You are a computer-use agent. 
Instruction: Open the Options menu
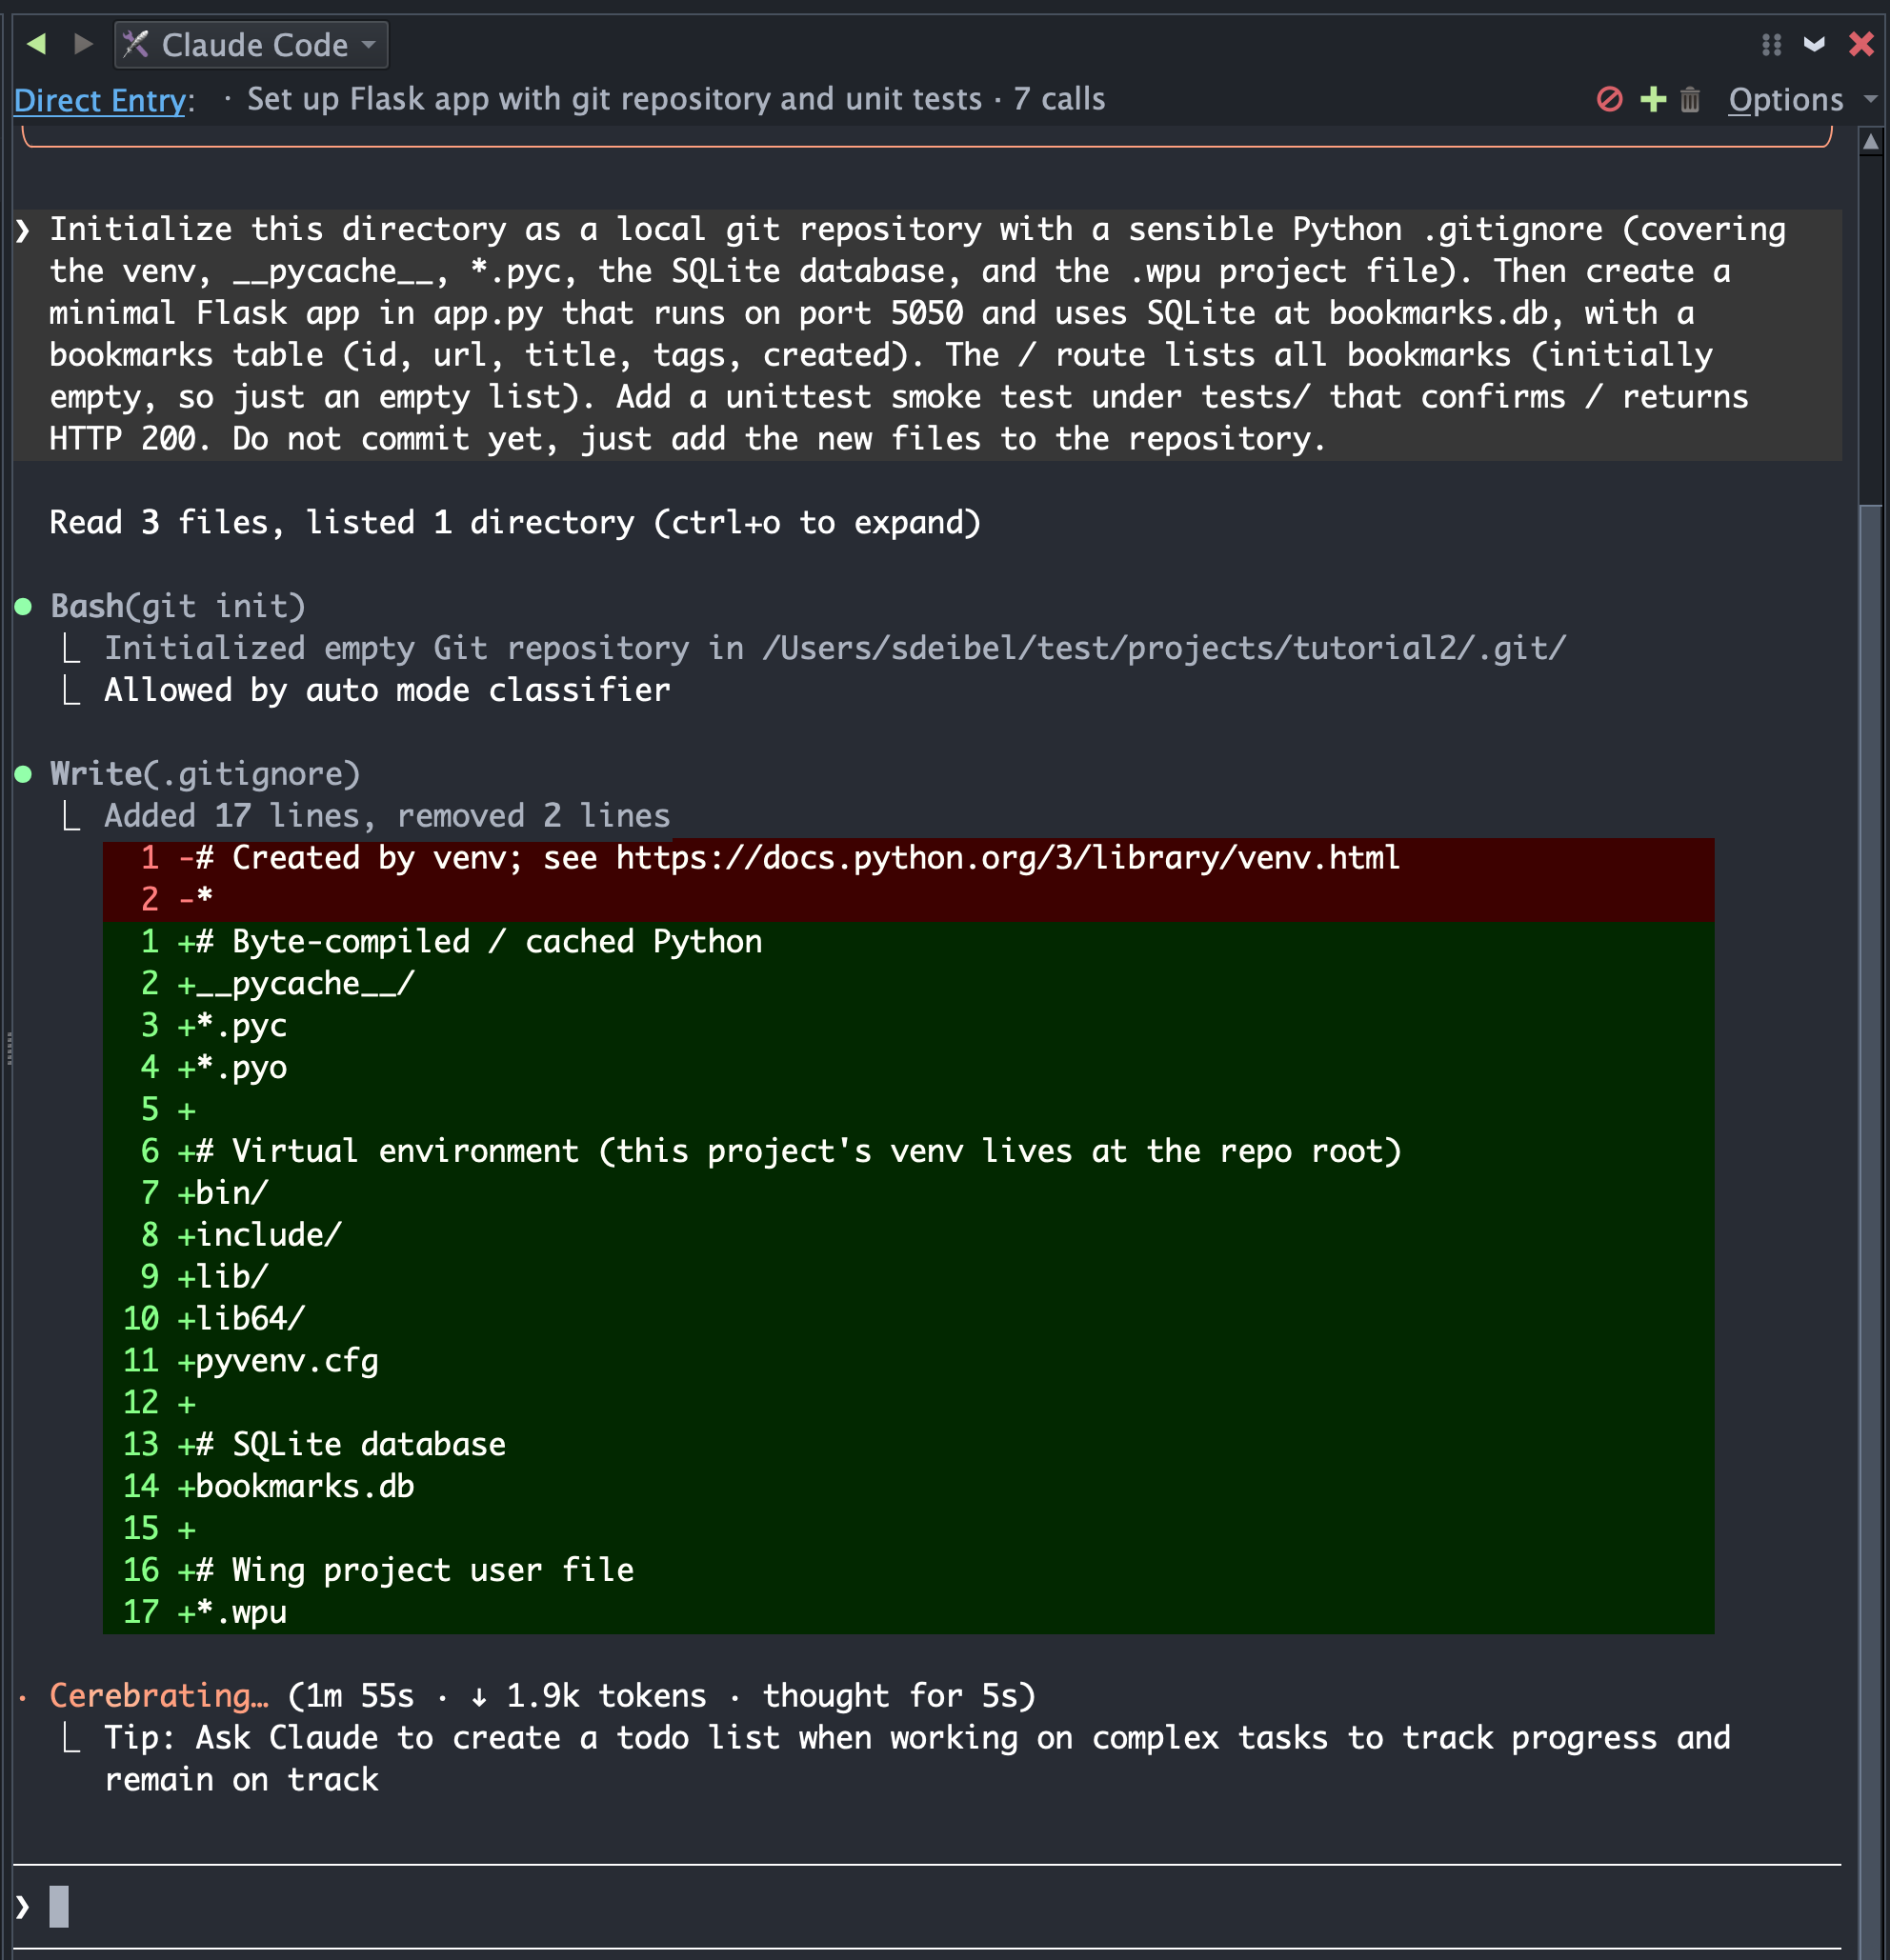[1785, 100]
